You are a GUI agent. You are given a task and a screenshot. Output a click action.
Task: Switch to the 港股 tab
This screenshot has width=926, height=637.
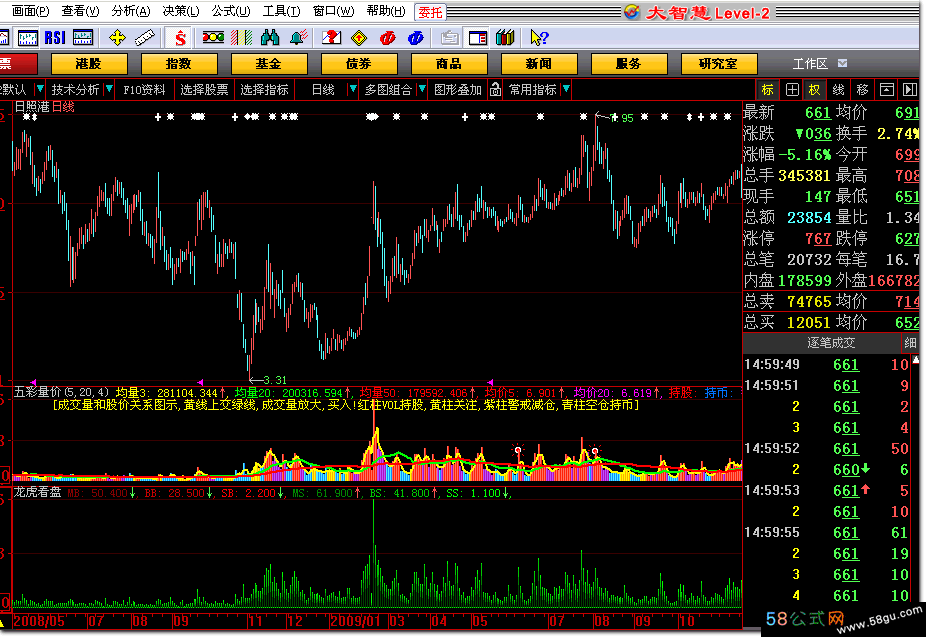[x=89, y=64]
